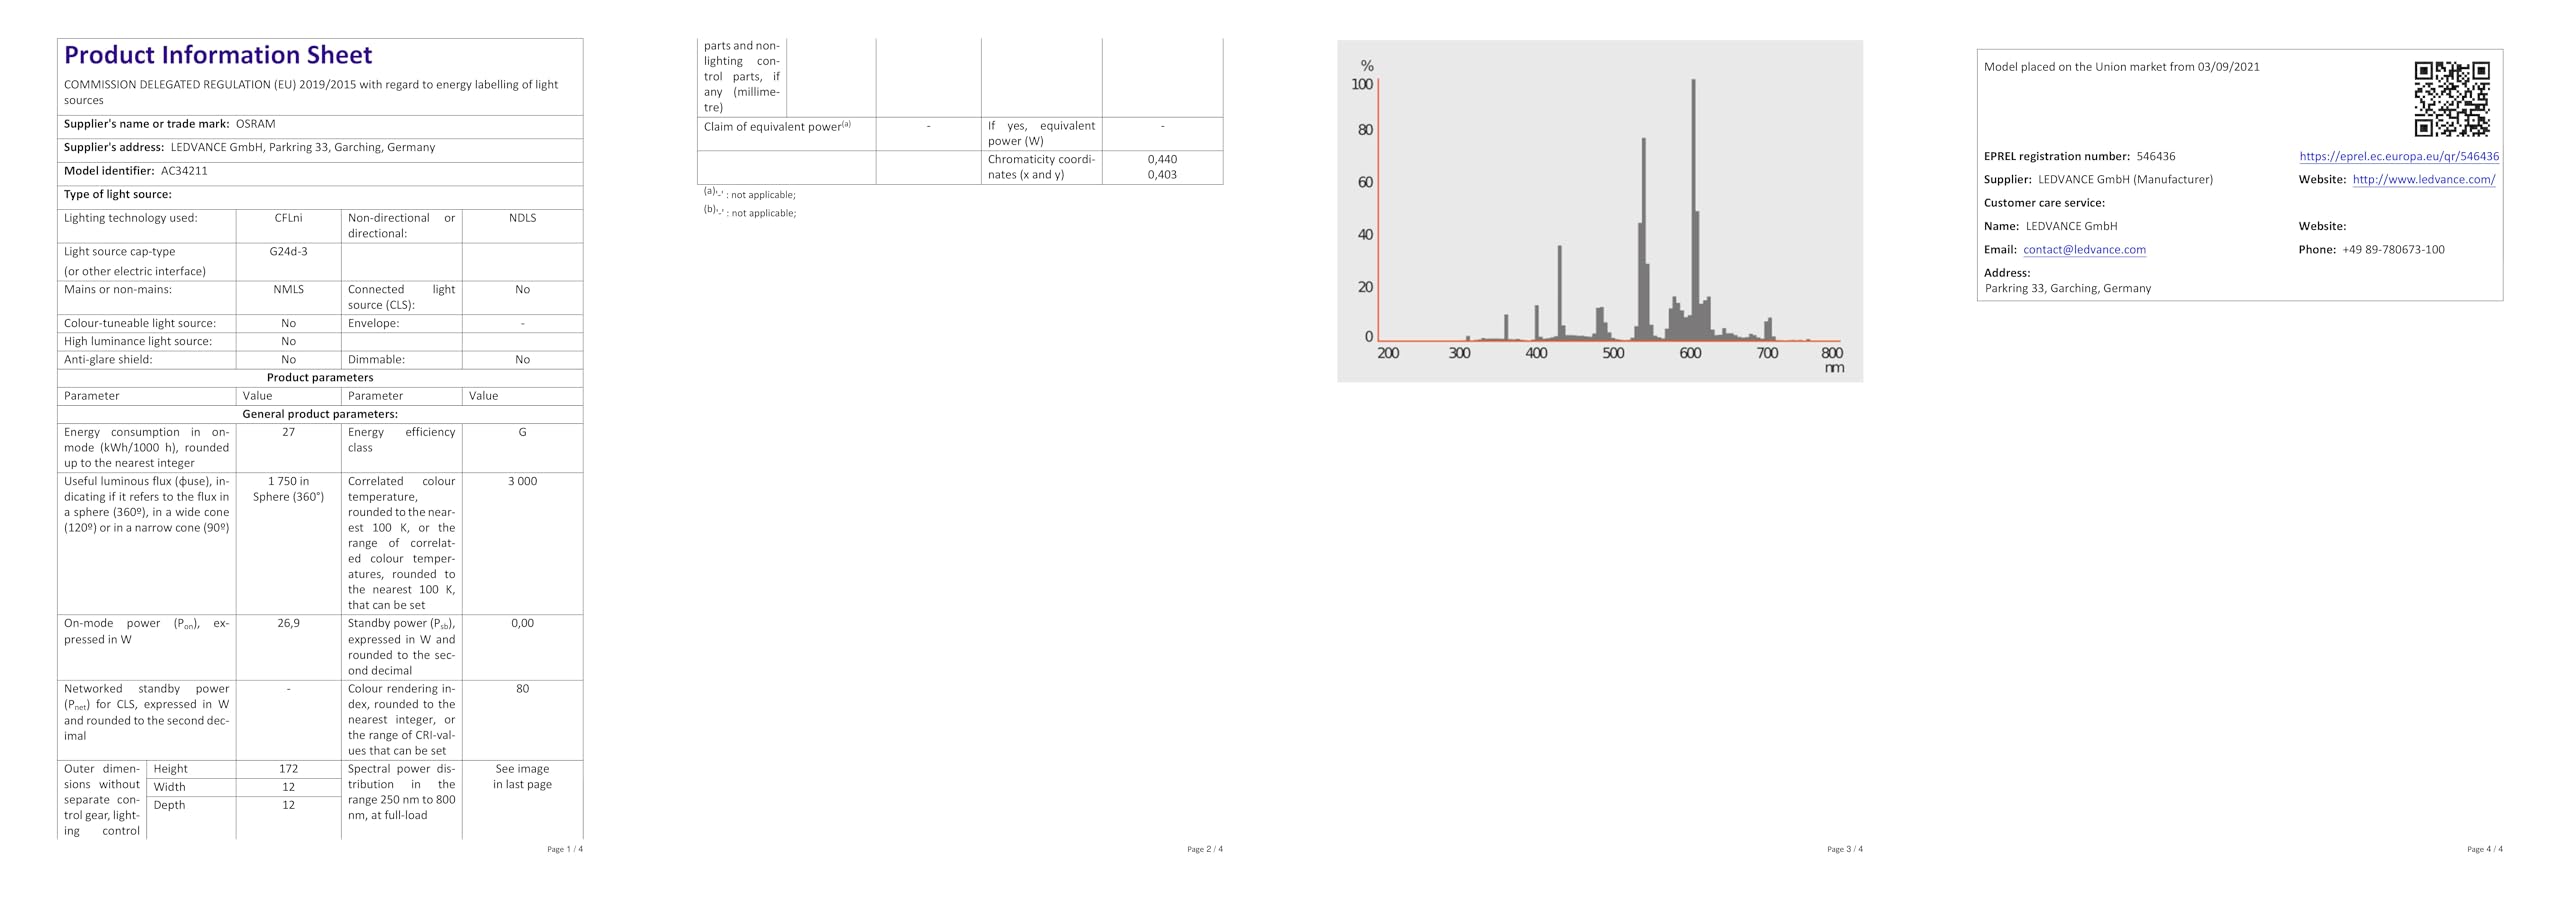Select the lighting technology value "CFLni"

289,218
